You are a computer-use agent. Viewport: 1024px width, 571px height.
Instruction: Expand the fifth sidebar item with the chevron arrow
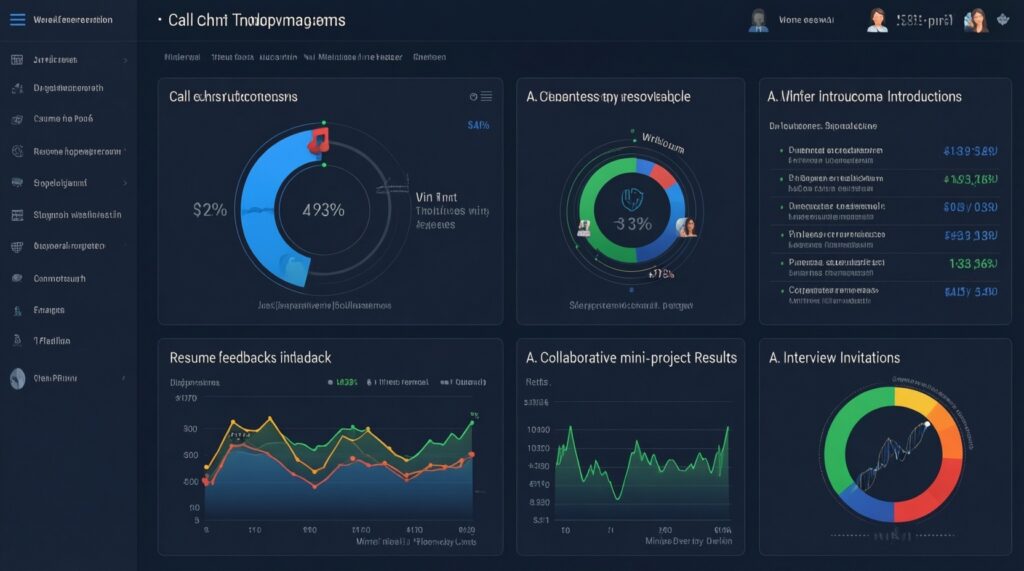125,183
